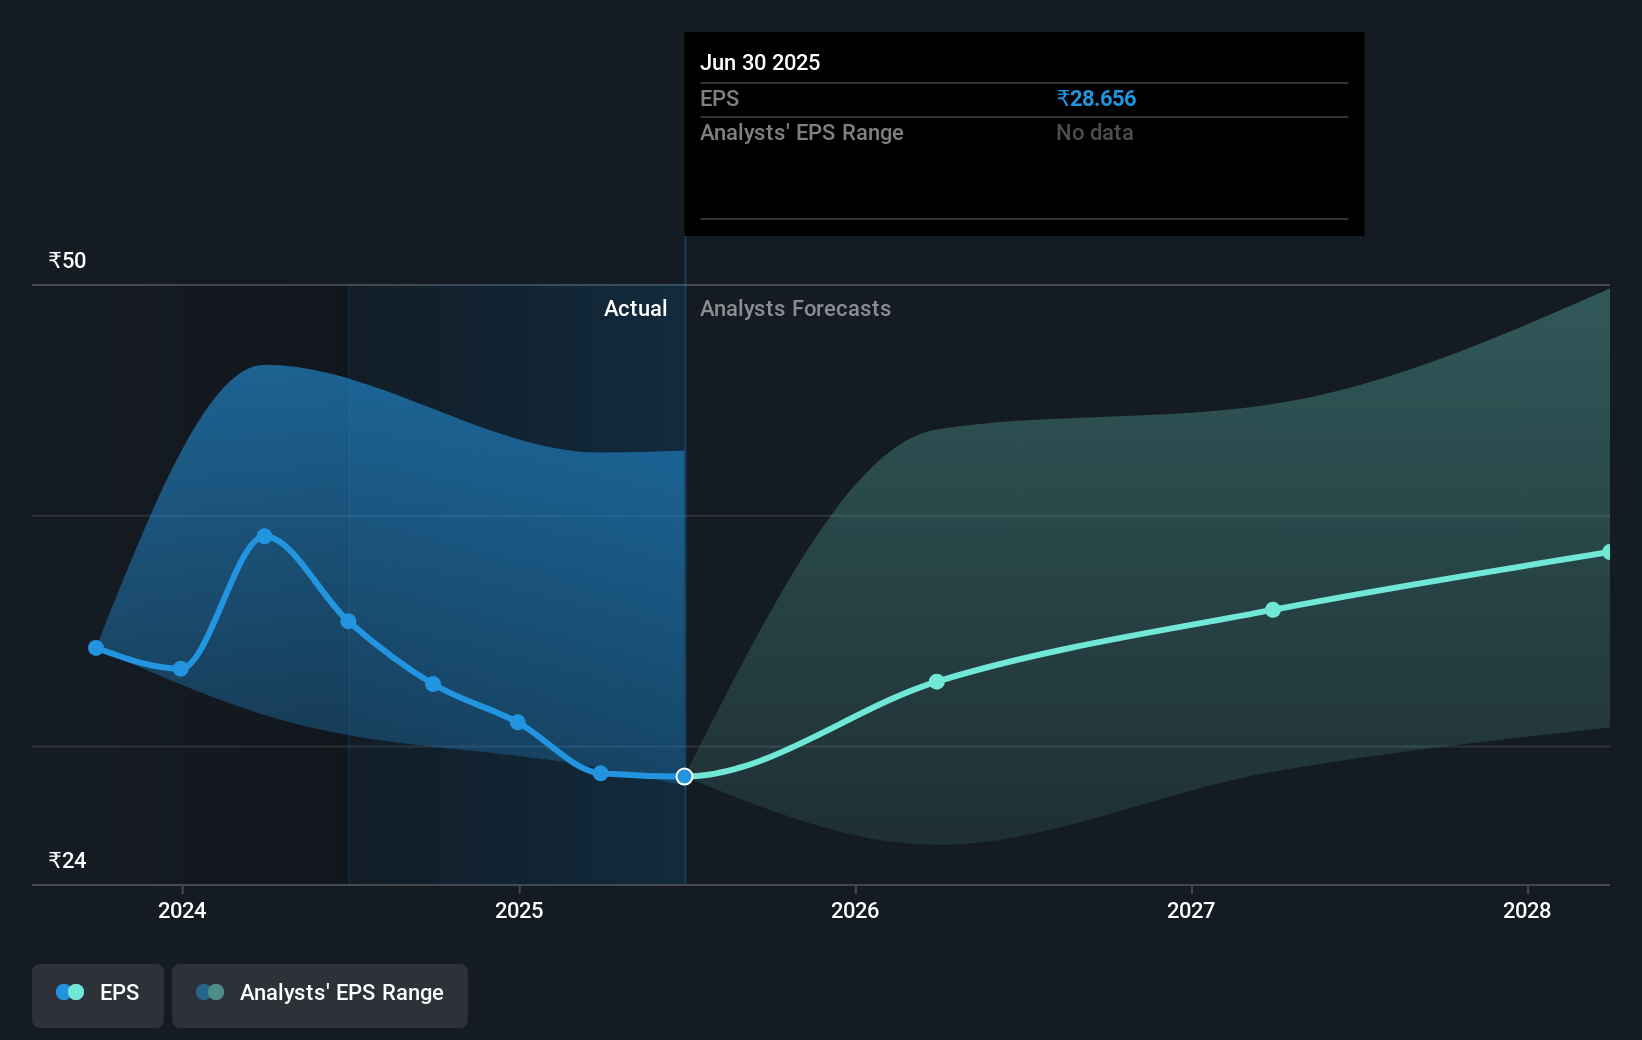Select the first EPS data point at left edge
This screenshot has height=1040, width=1642.
point(96,648)
